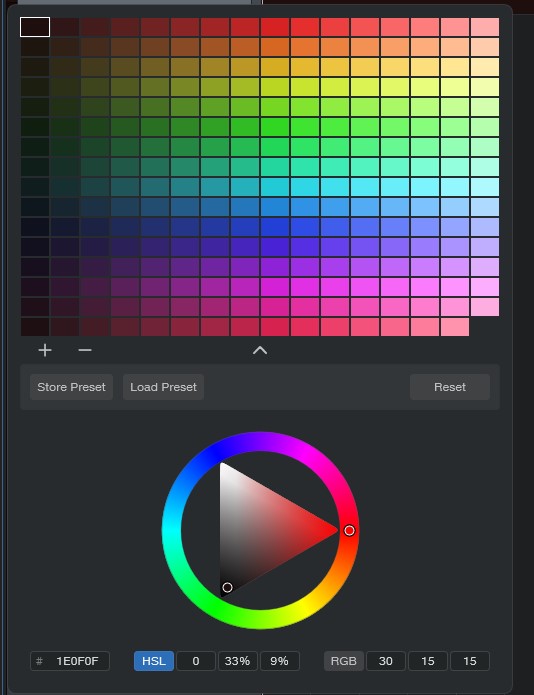The width and height of the screenshot is (534, 695).
Task: Click the pure red tip of the triangle
Action: 335,530
